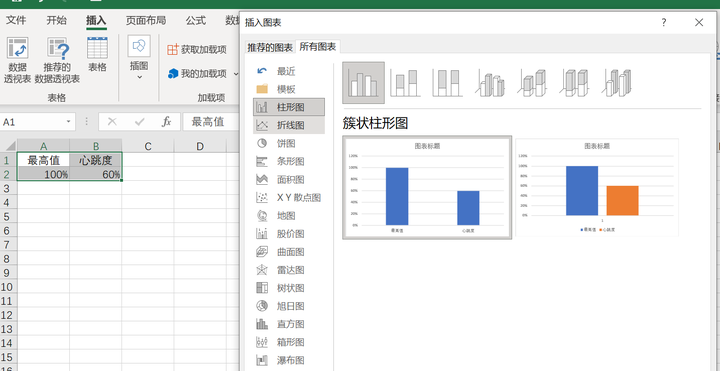Image resolution: width=720 pixels, height=371 pixels.
Task: Close the Insert Chart dialog
Action: 699,22
